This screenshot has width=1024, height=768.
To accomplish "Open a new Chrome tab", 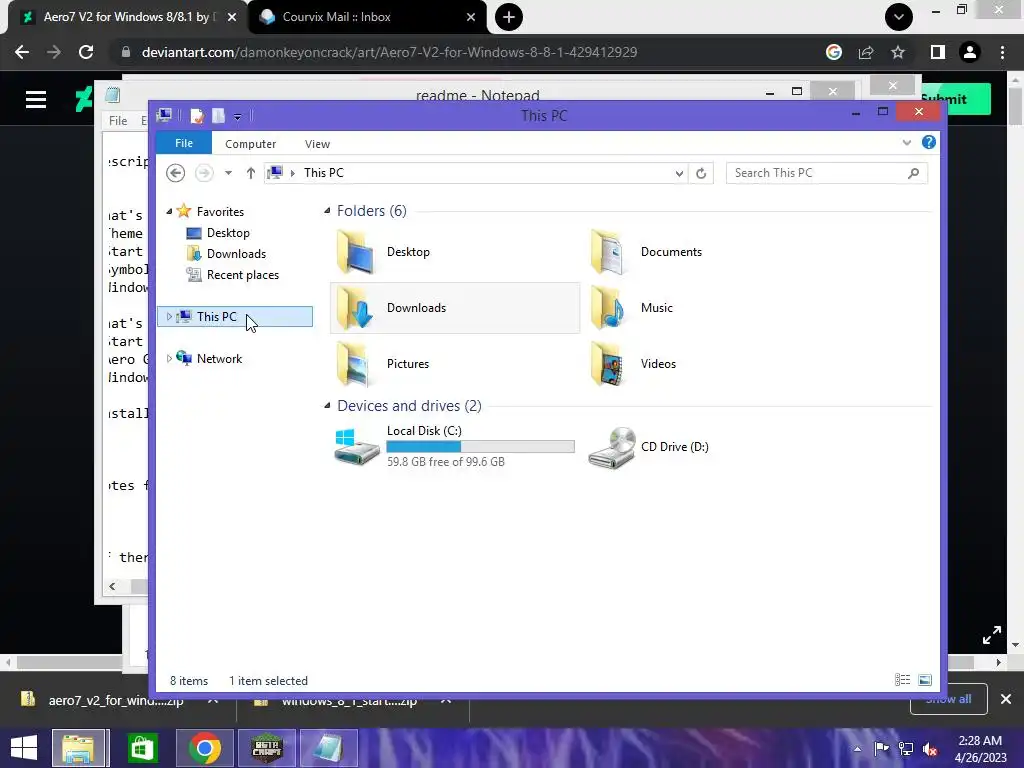I will (509, 17).
